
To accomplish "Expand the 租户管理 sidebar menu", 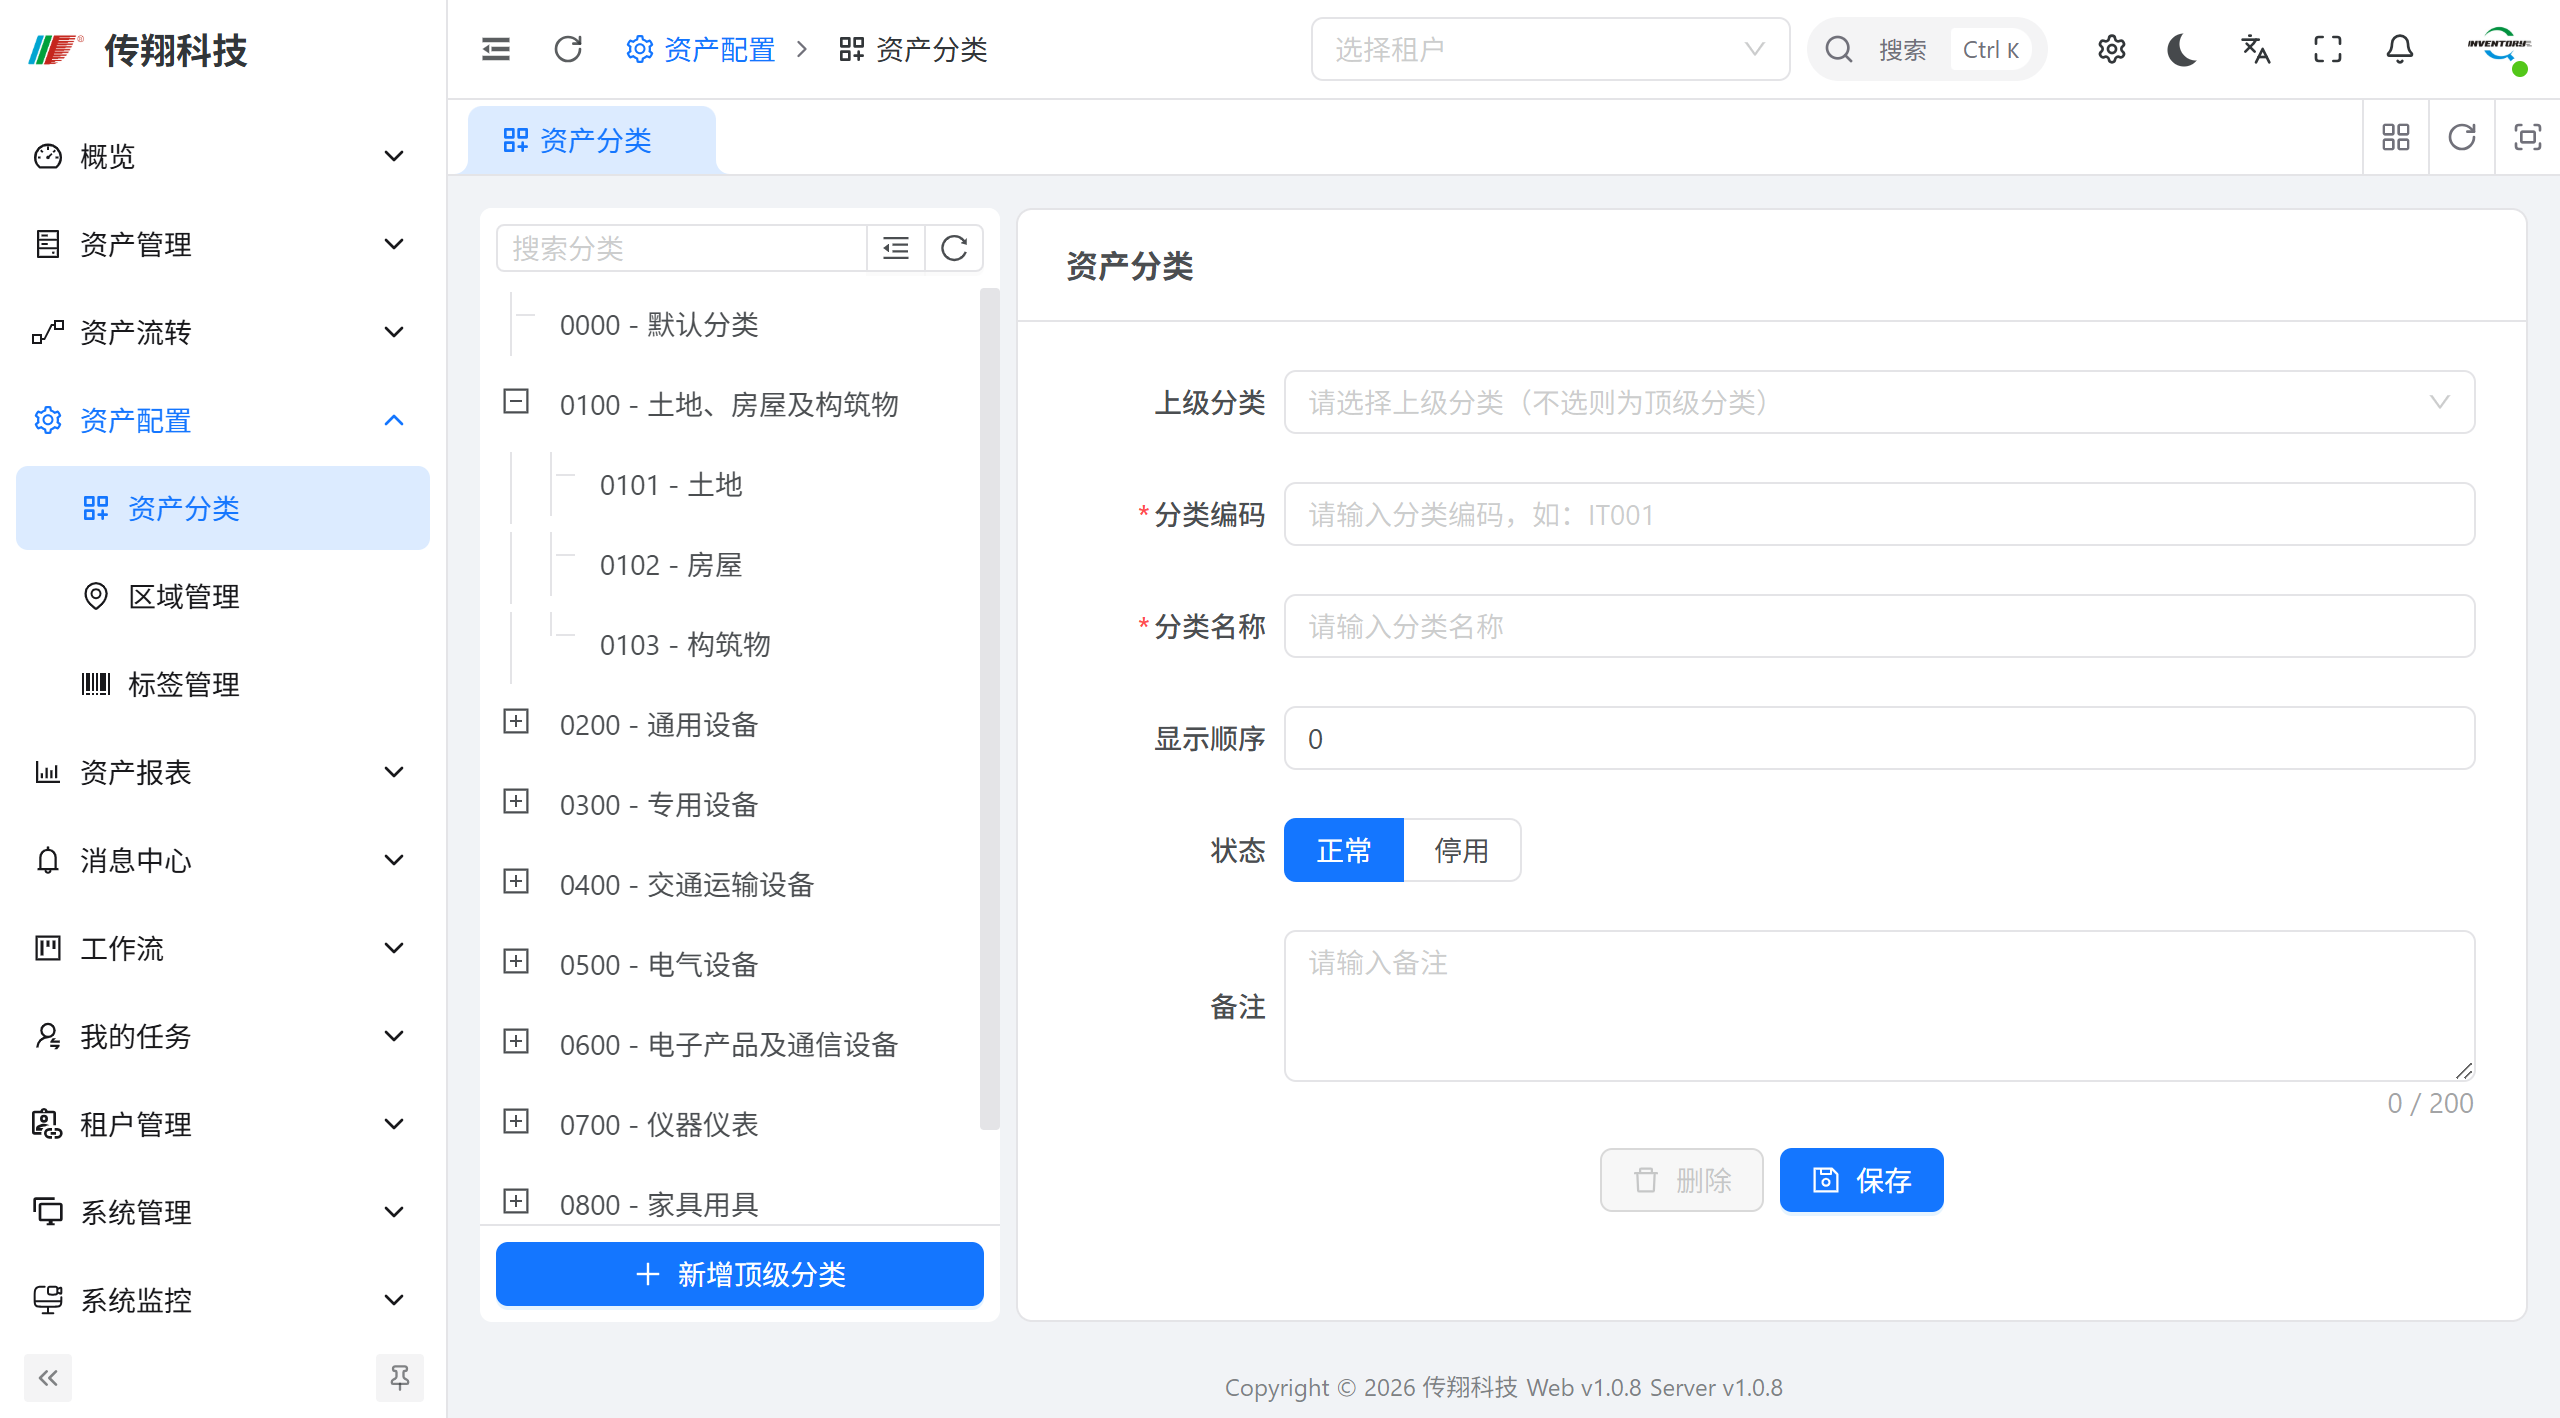I will pyautogui.click(x=222, y=1124).
